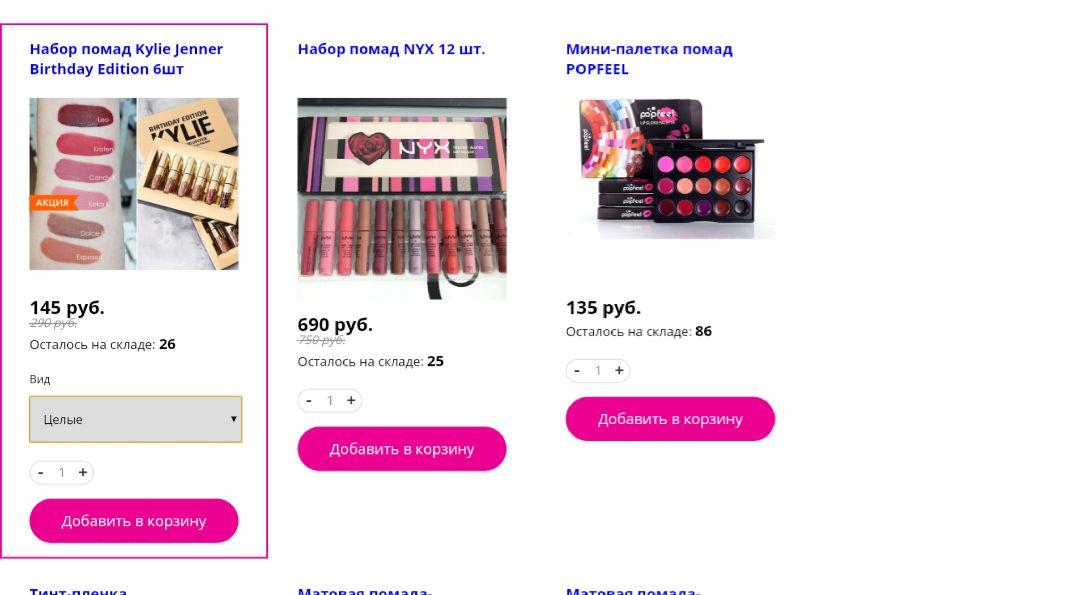Click plus button for NYX lipstick set
The width and height of the screenshot is (1080, 595).
(x=351, y=400)
